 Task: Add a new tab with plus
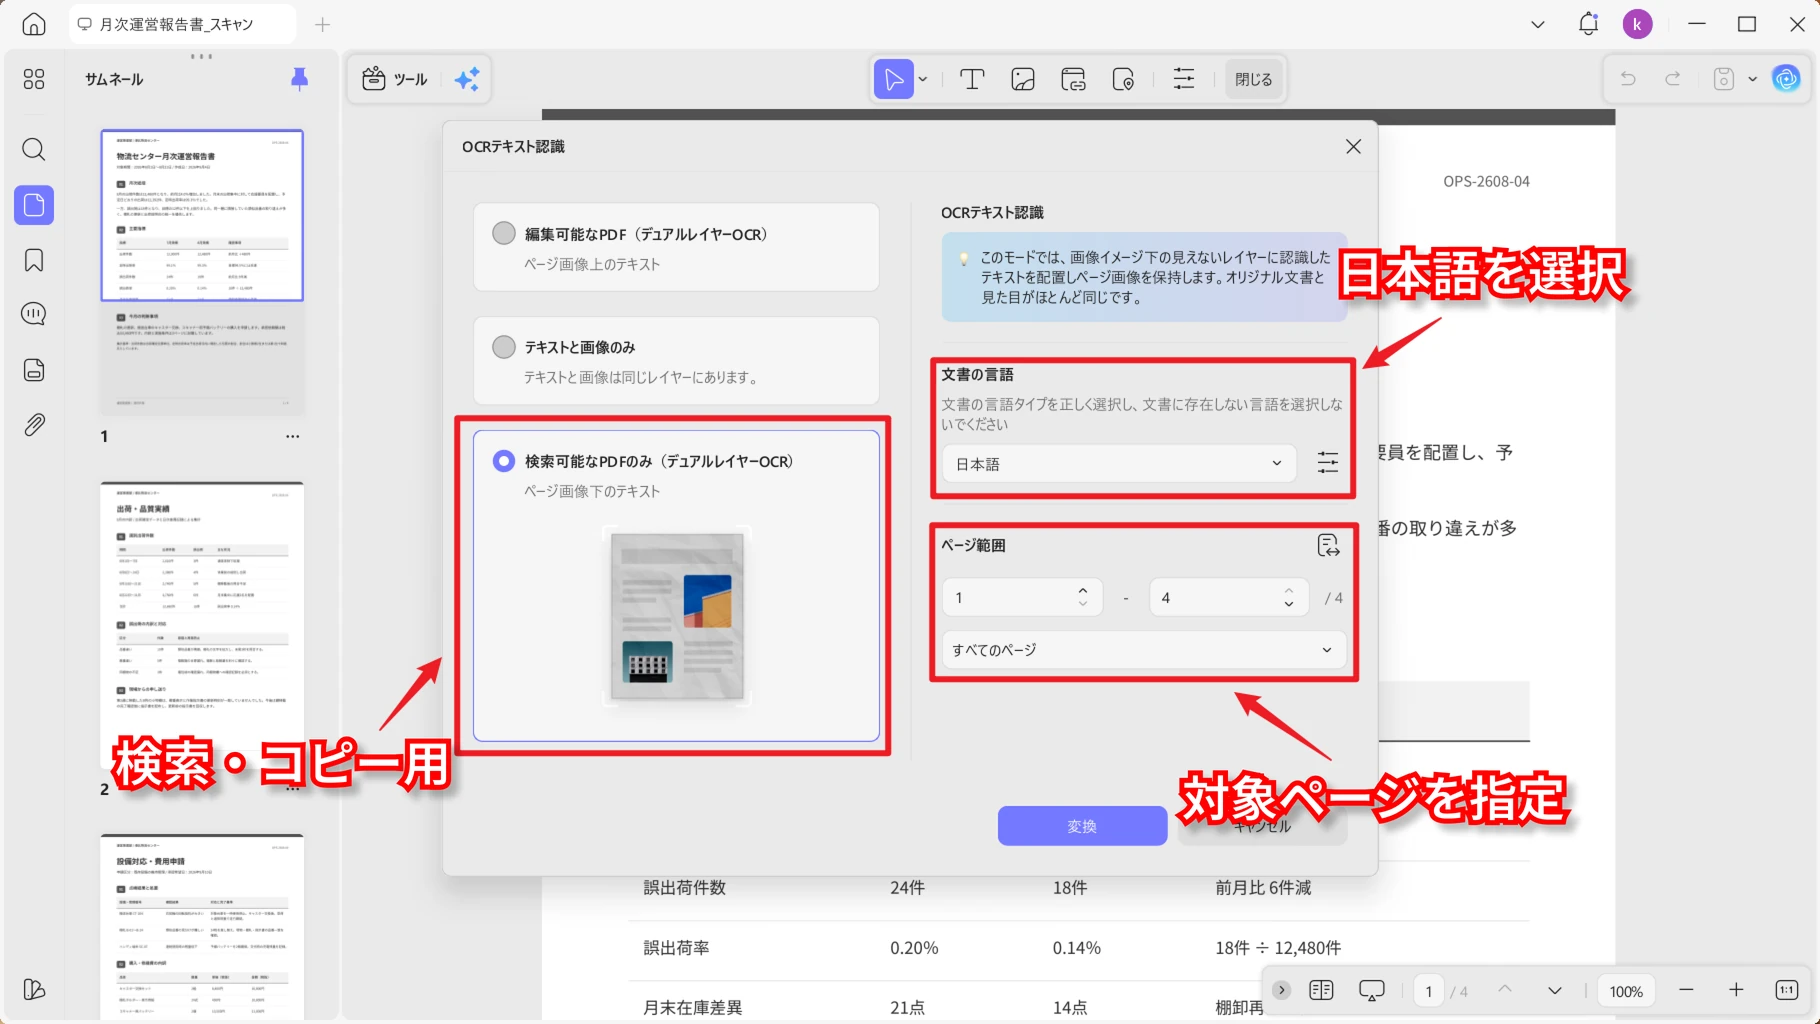coord(322,24)
